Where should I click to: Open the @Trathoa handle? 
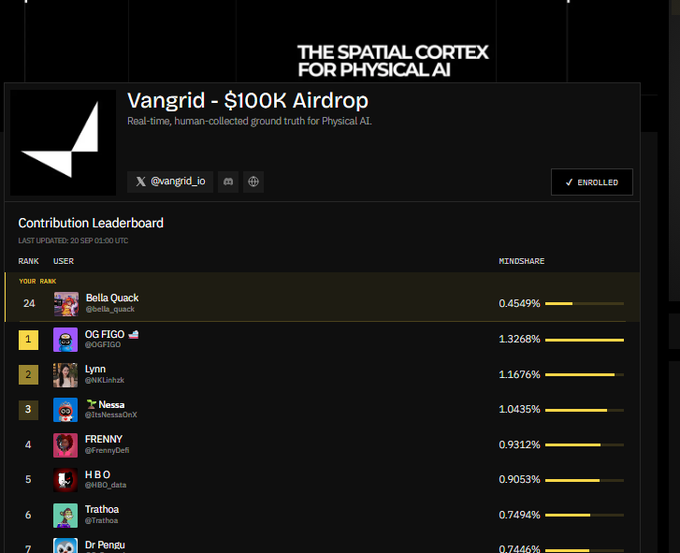point(101,520)
